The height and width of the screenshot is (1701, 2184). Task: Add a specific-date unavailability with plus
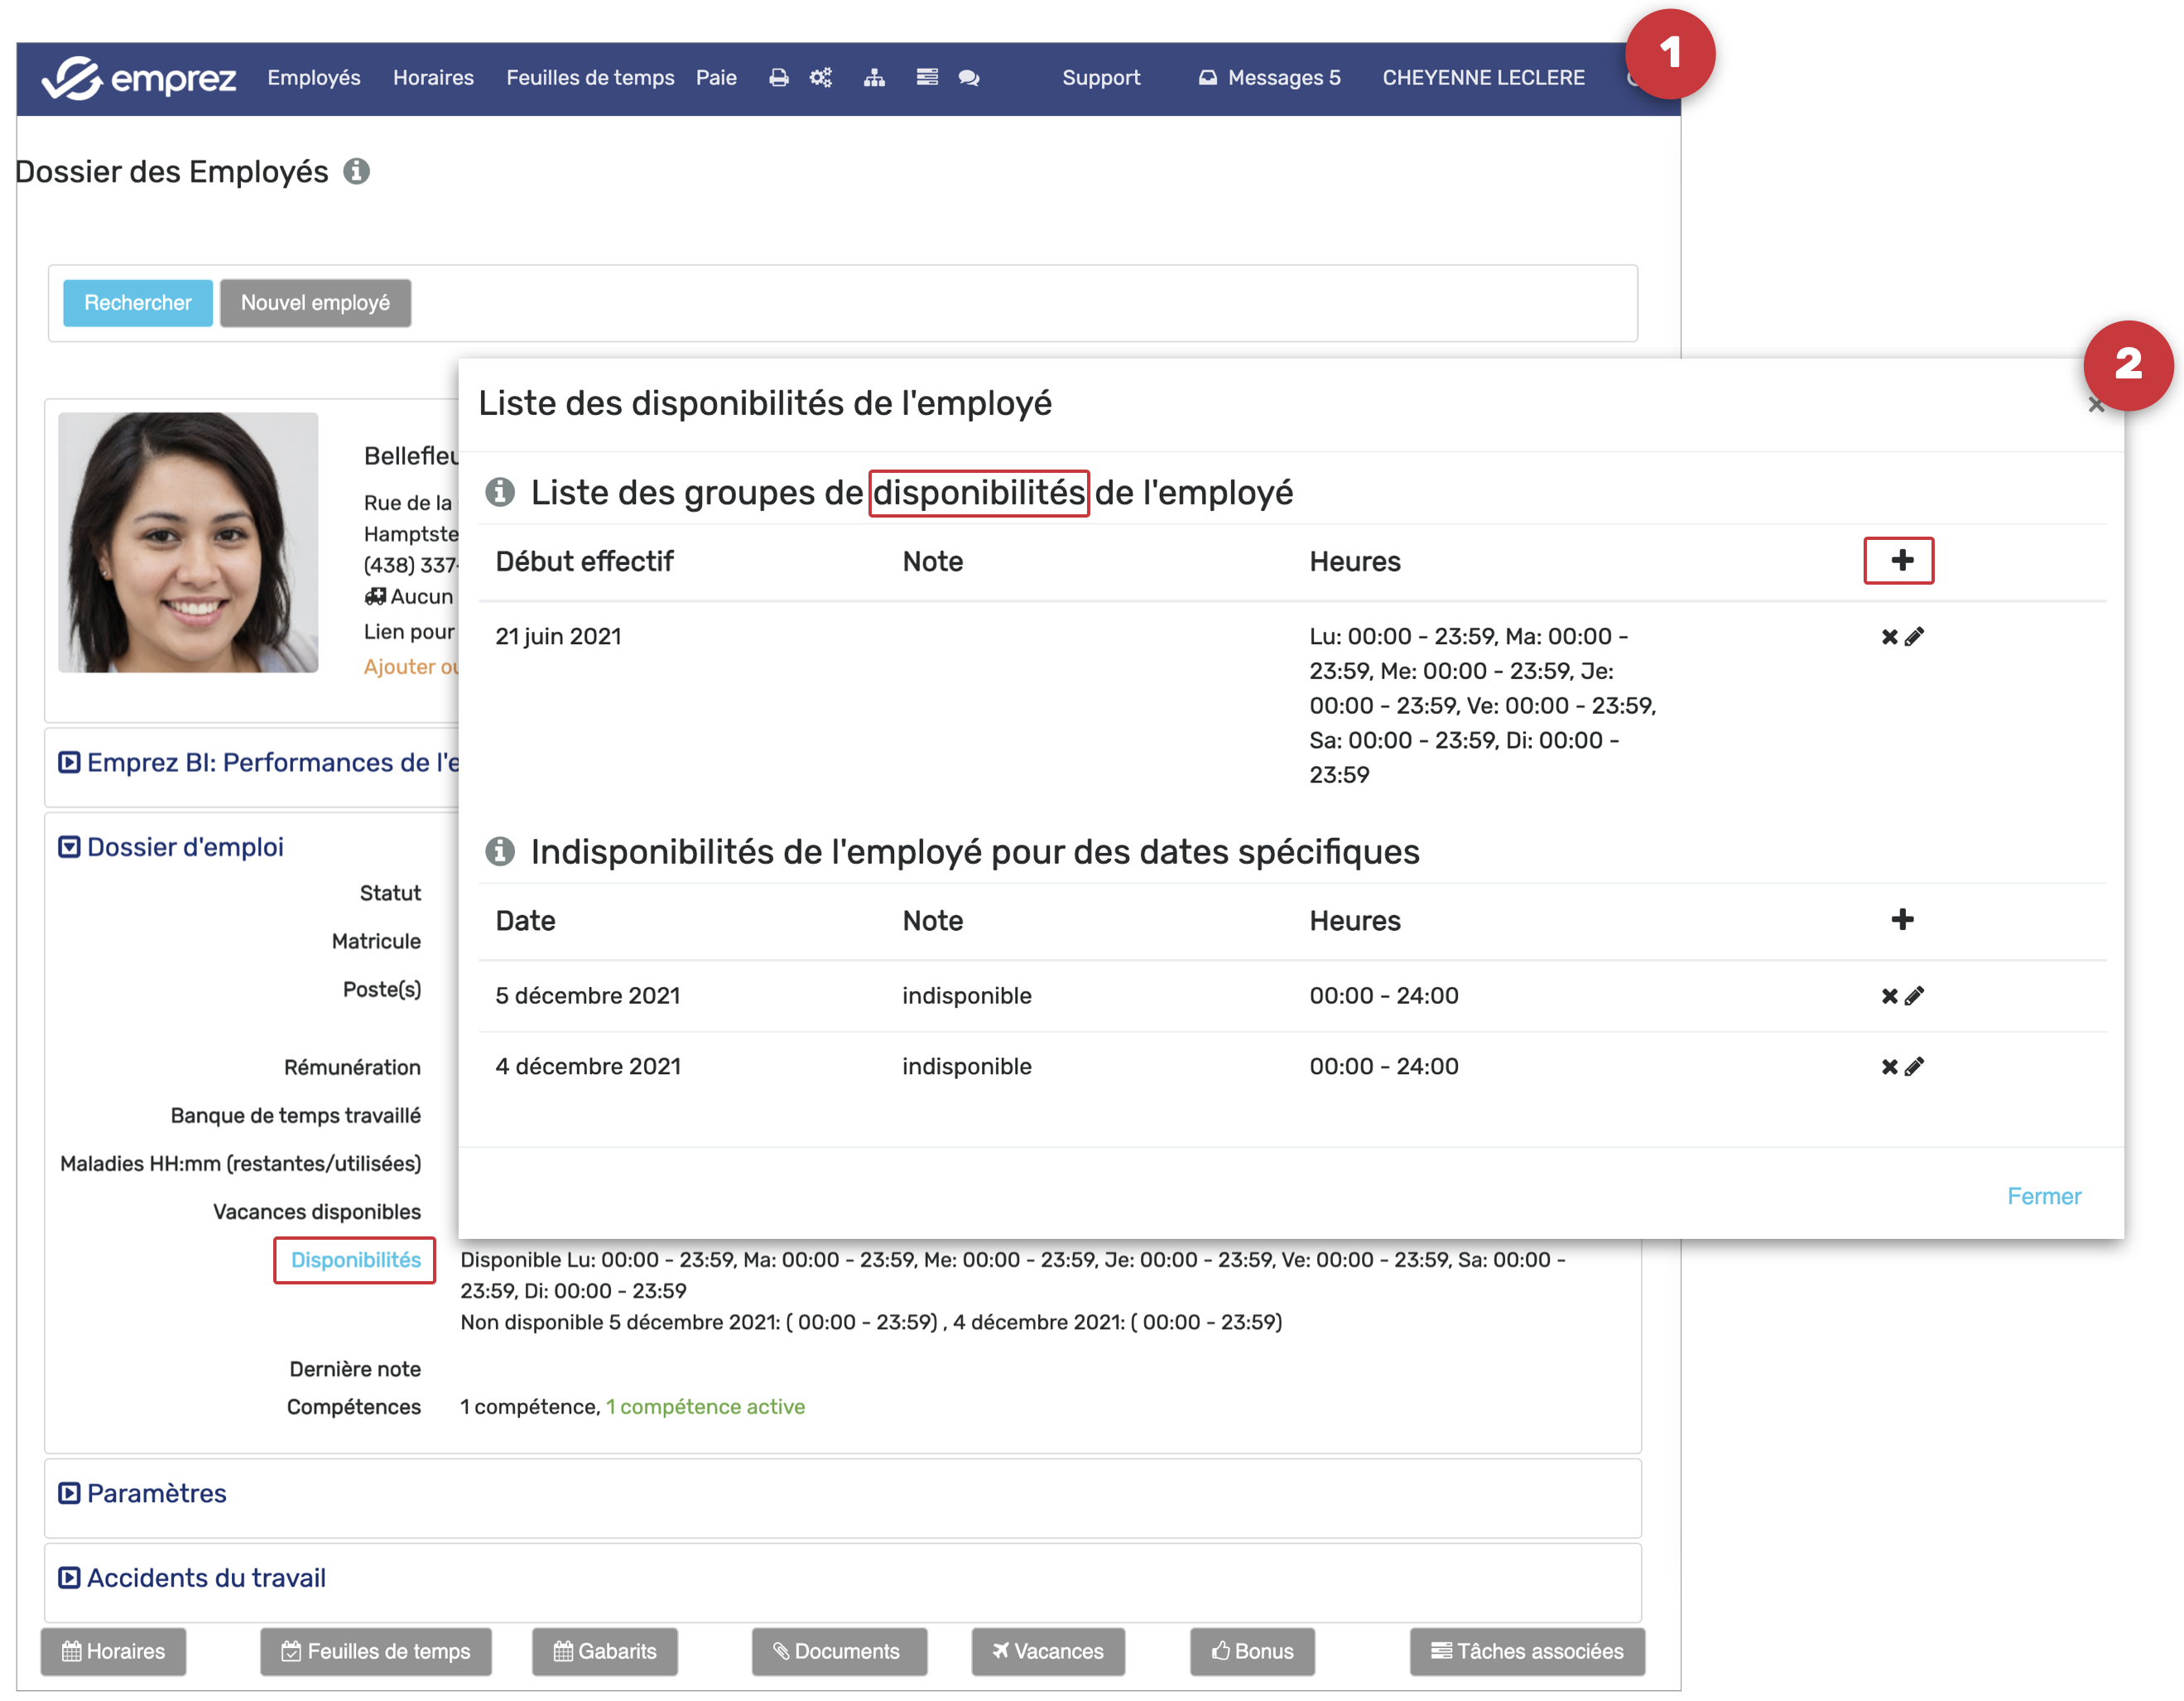click(1902, 920)
